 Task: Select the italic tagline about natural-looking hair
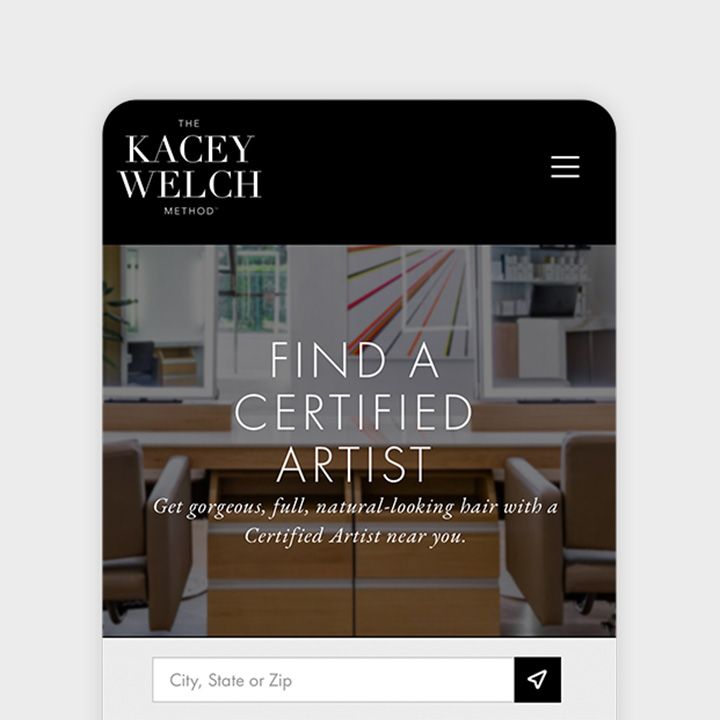[x=355, y=521]
